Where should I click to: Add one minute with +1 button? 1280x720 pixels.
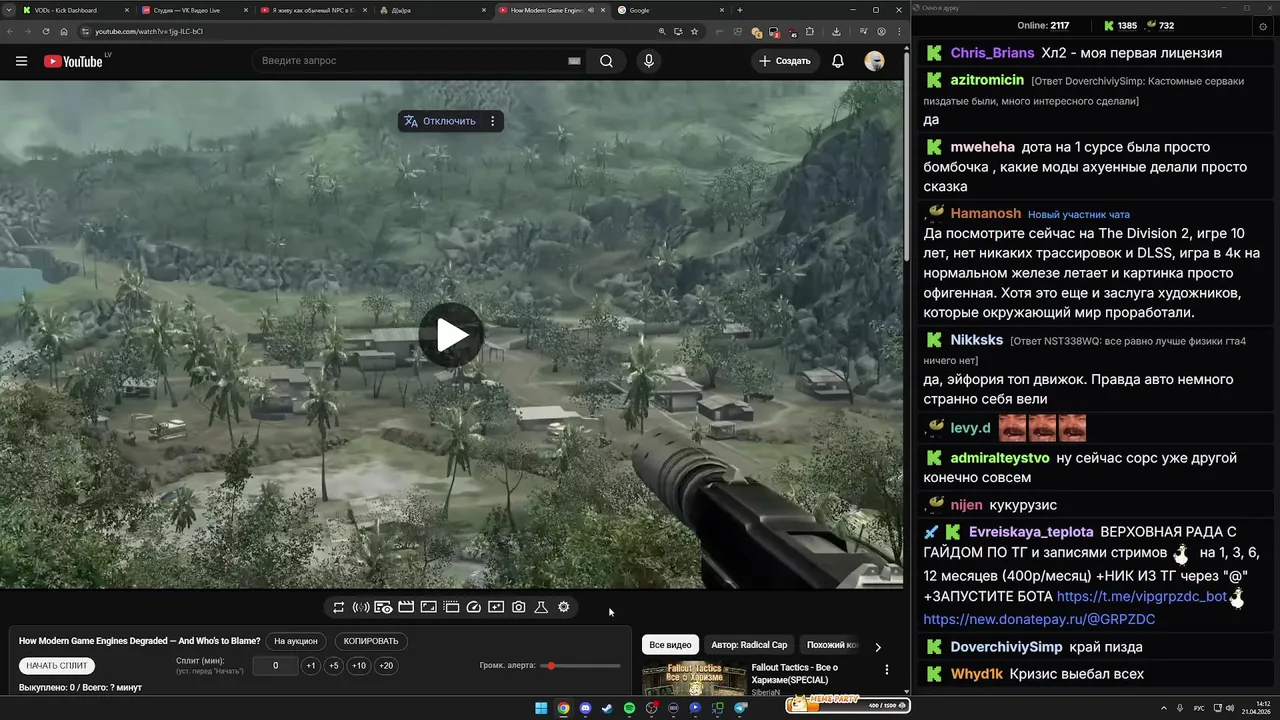pos(311,666)
